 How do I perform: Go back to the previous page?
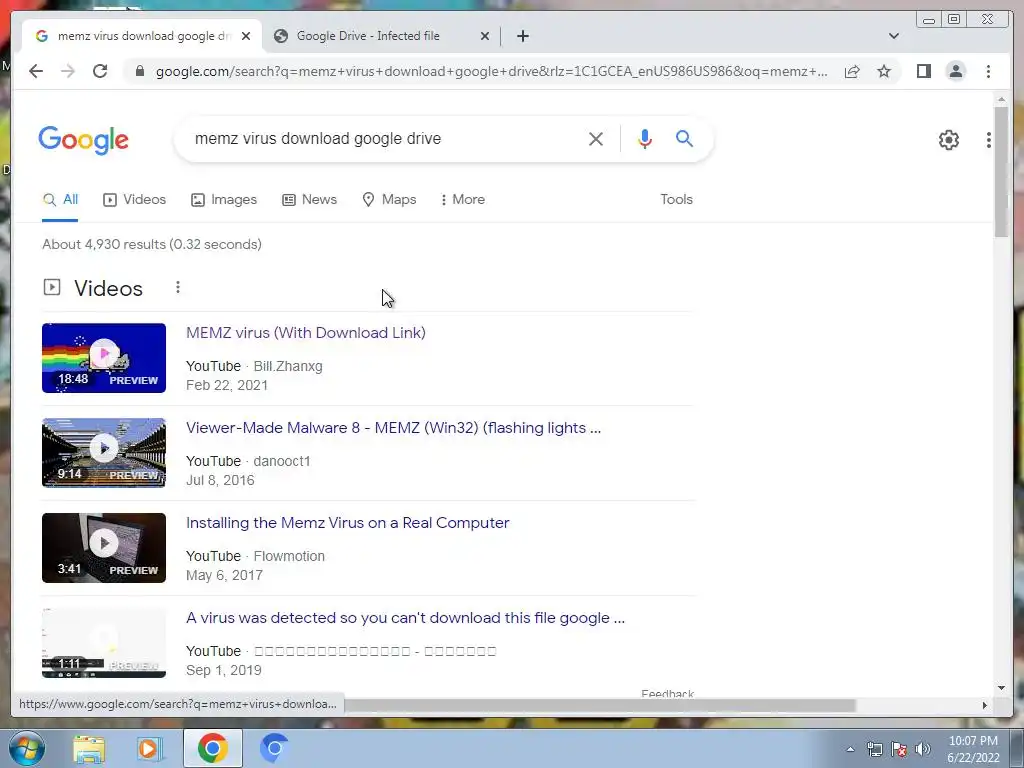(36, 71)
